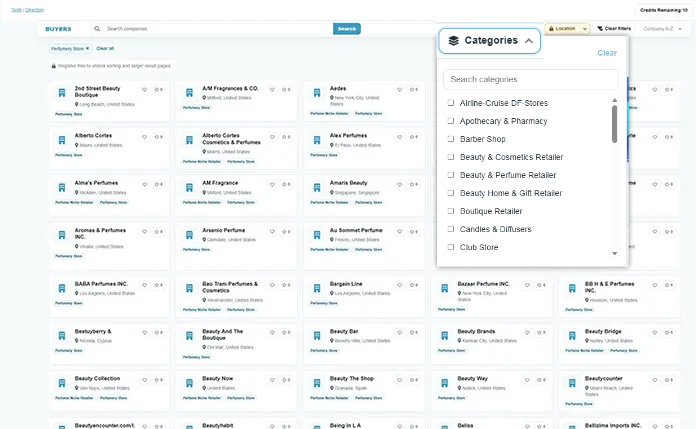This screenshot has width=696, height=429.
Task: Click Credits Remaining: 10 indicator
Action: pos(664,10)
